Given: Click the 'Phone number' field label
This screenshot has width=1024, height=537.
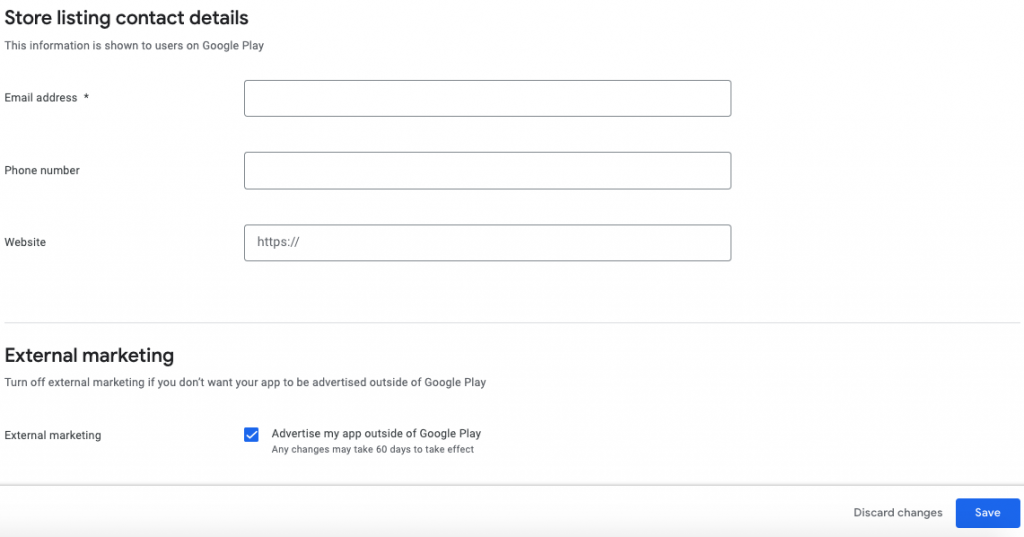Looking at the screenshot, I should tap(42, 170).
